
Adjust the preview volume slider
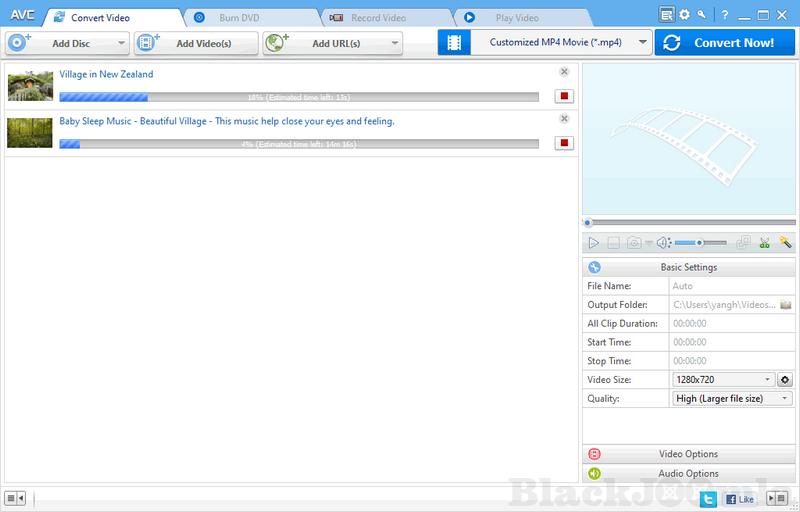(699, 243)
